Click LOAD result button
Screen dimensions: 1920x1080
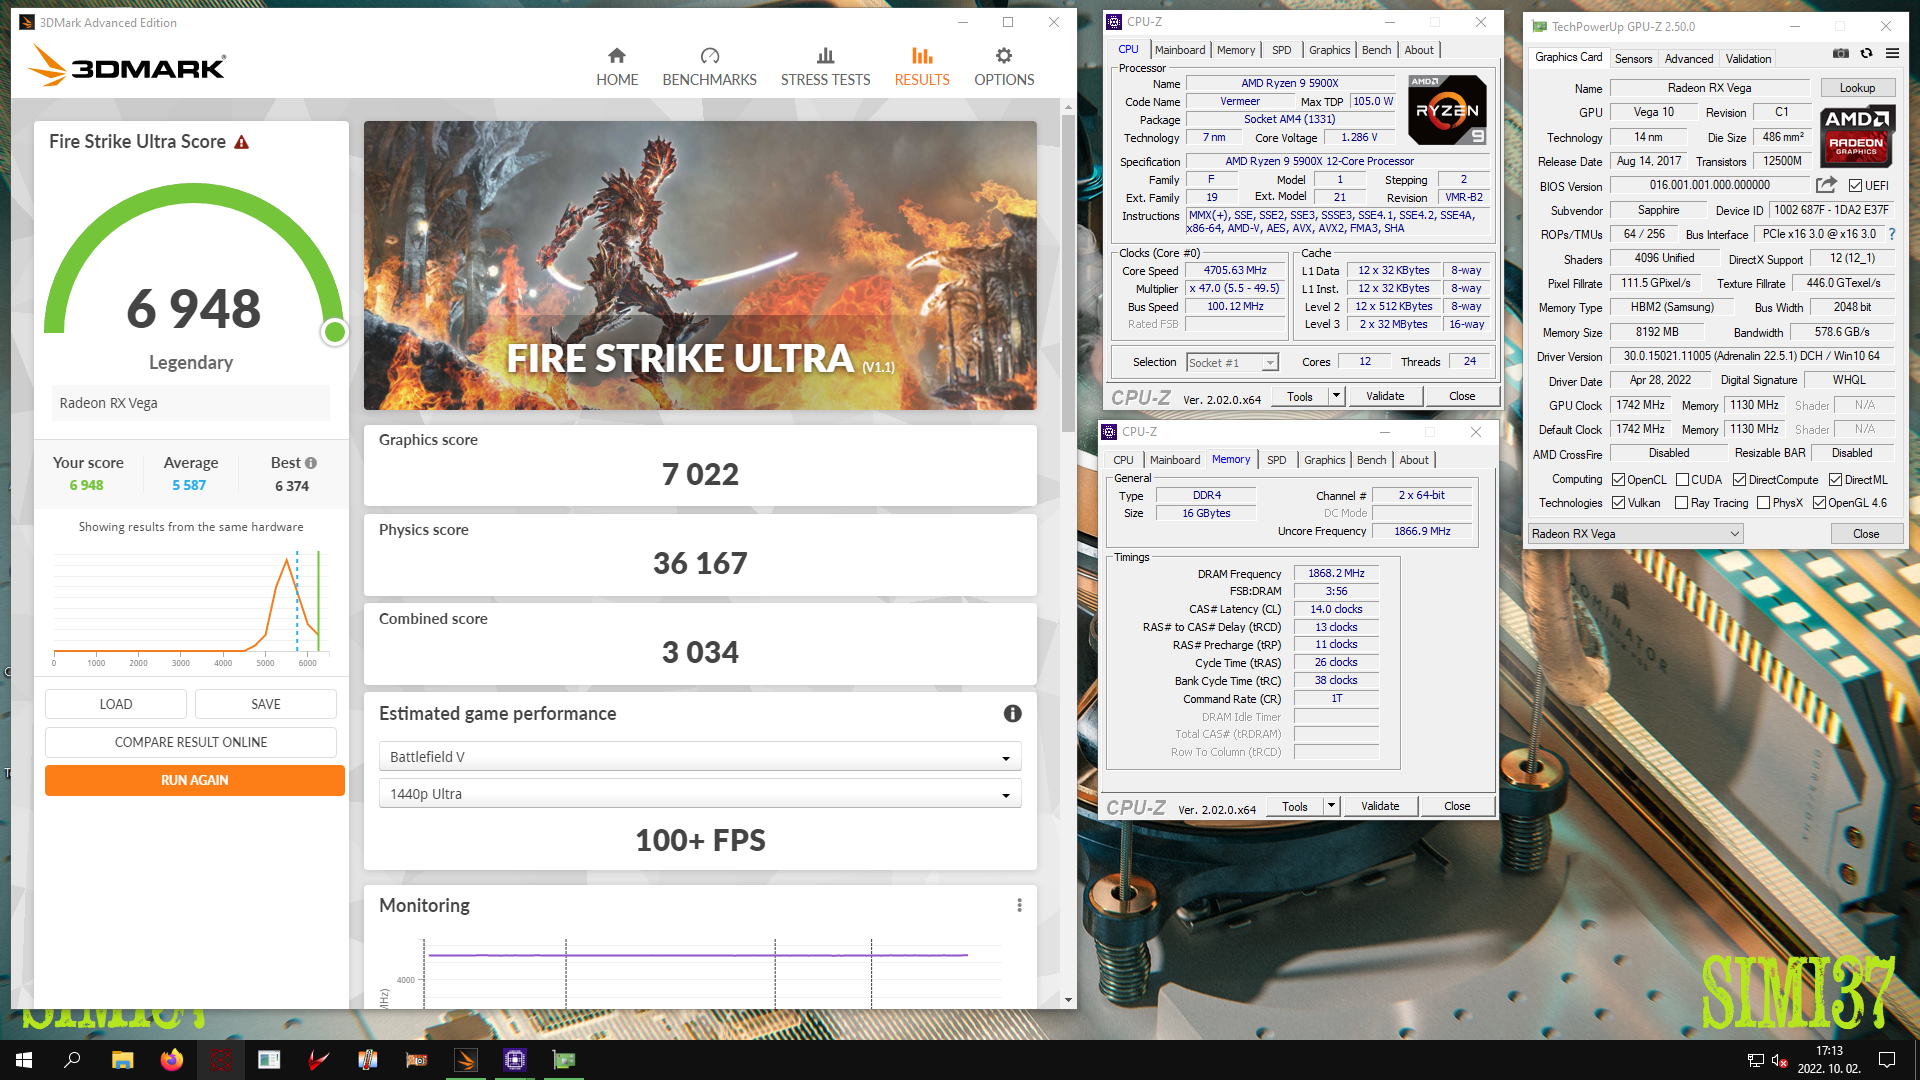pos(116,704)
